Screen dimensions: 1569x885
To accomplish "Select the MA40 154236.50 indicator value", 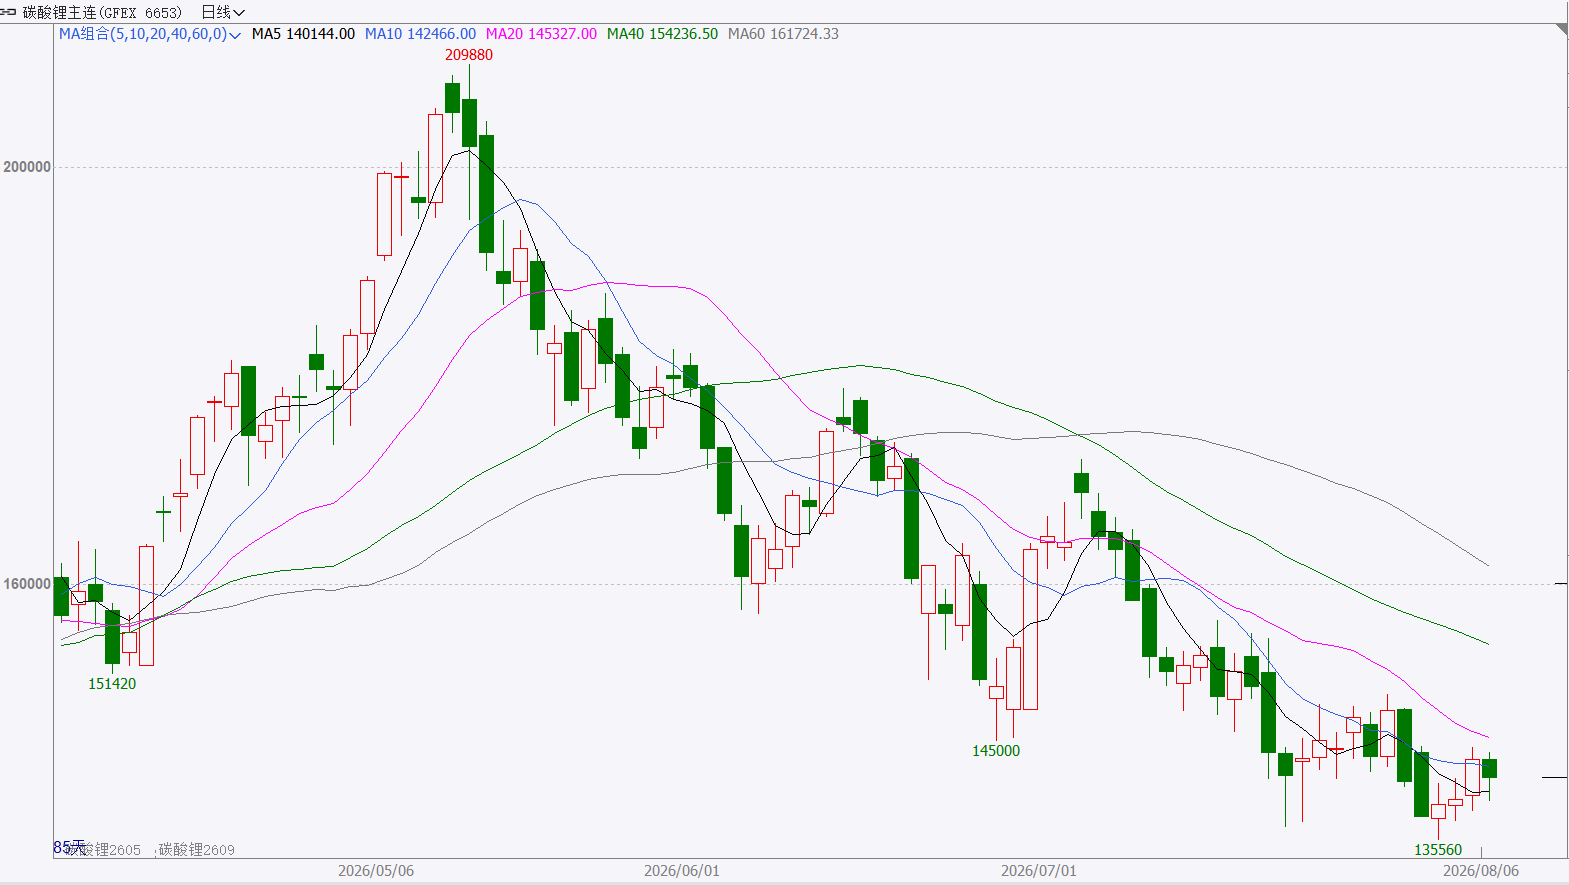I will 662,34.
